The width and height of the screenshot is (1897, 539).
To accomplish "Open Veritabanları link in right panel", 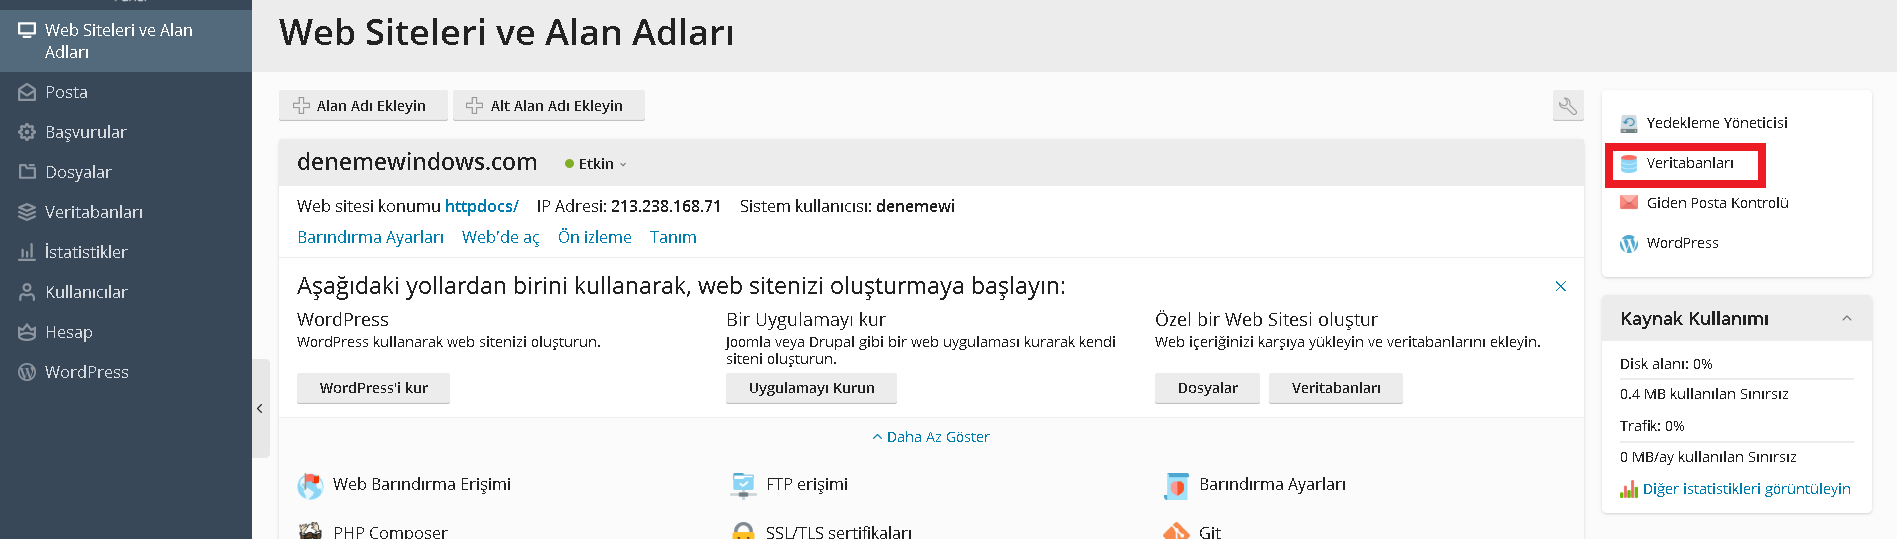I will coord(1690,163).
